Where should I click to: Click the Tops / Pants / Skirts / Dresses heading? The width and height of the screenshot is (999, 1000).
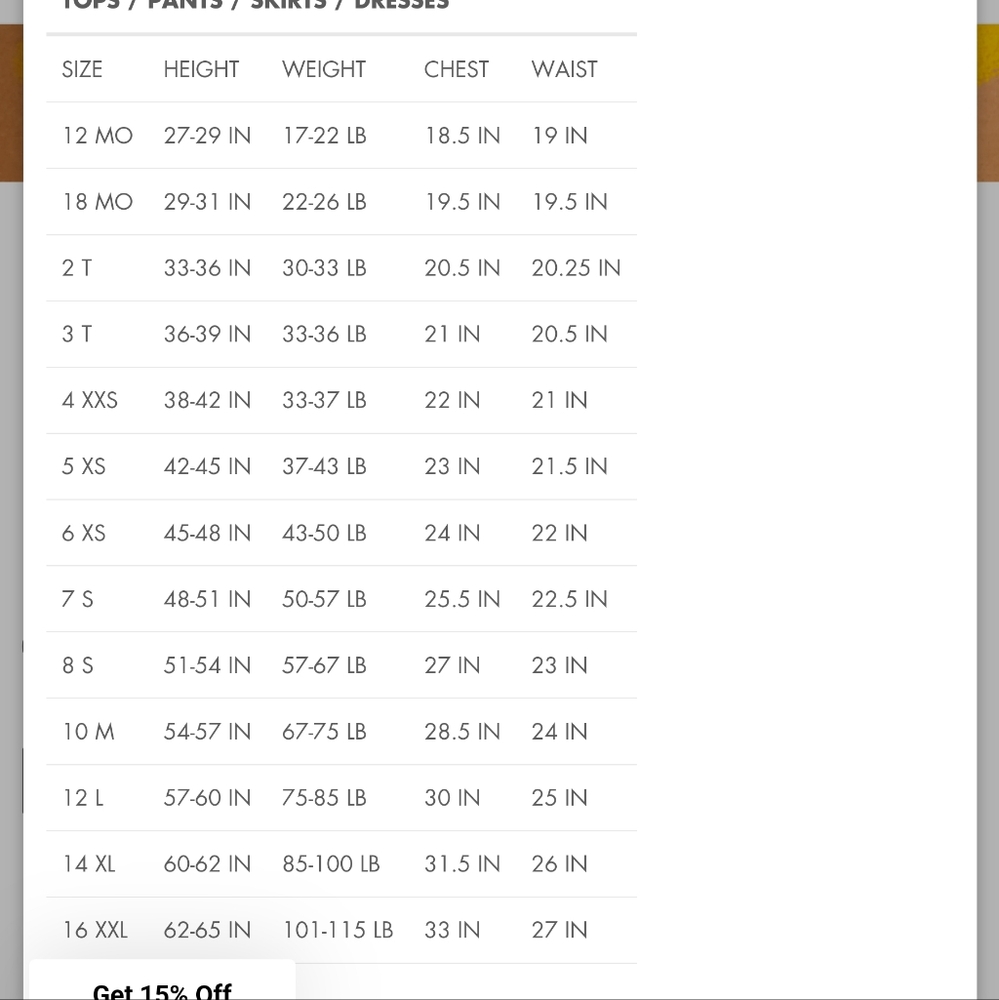[255, 4]
